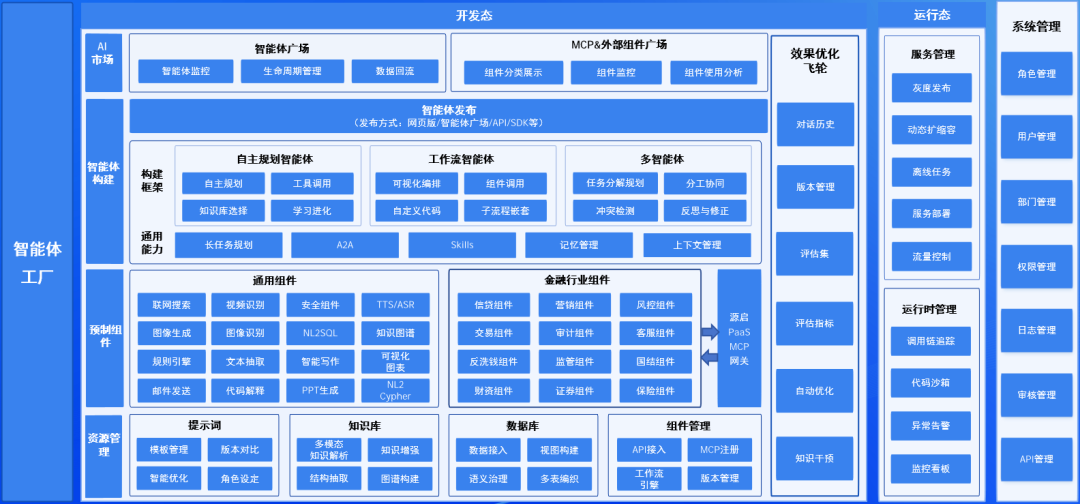Open the 知识图谱 component
The height and width of the screenshot is (504, 1080).
click(395, 333)
